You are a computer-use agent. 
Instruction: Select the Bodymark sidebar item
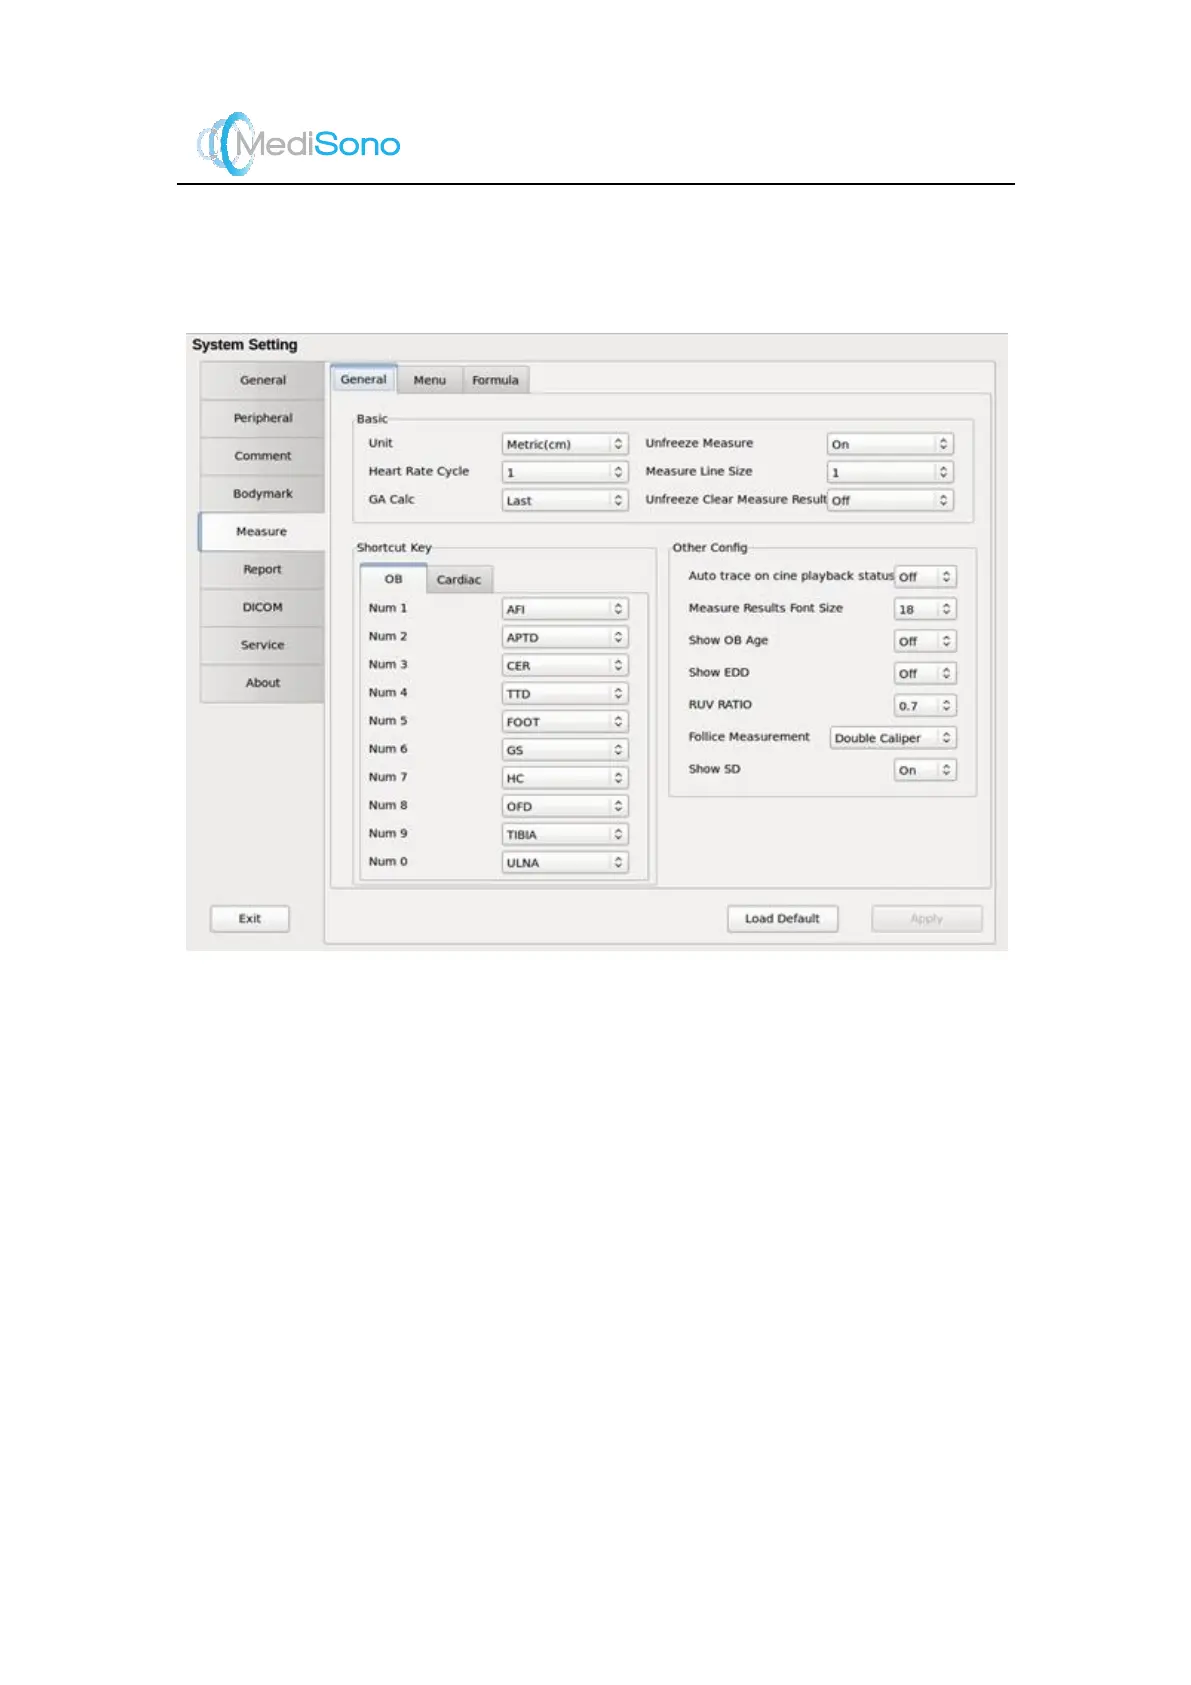(262, 494)
